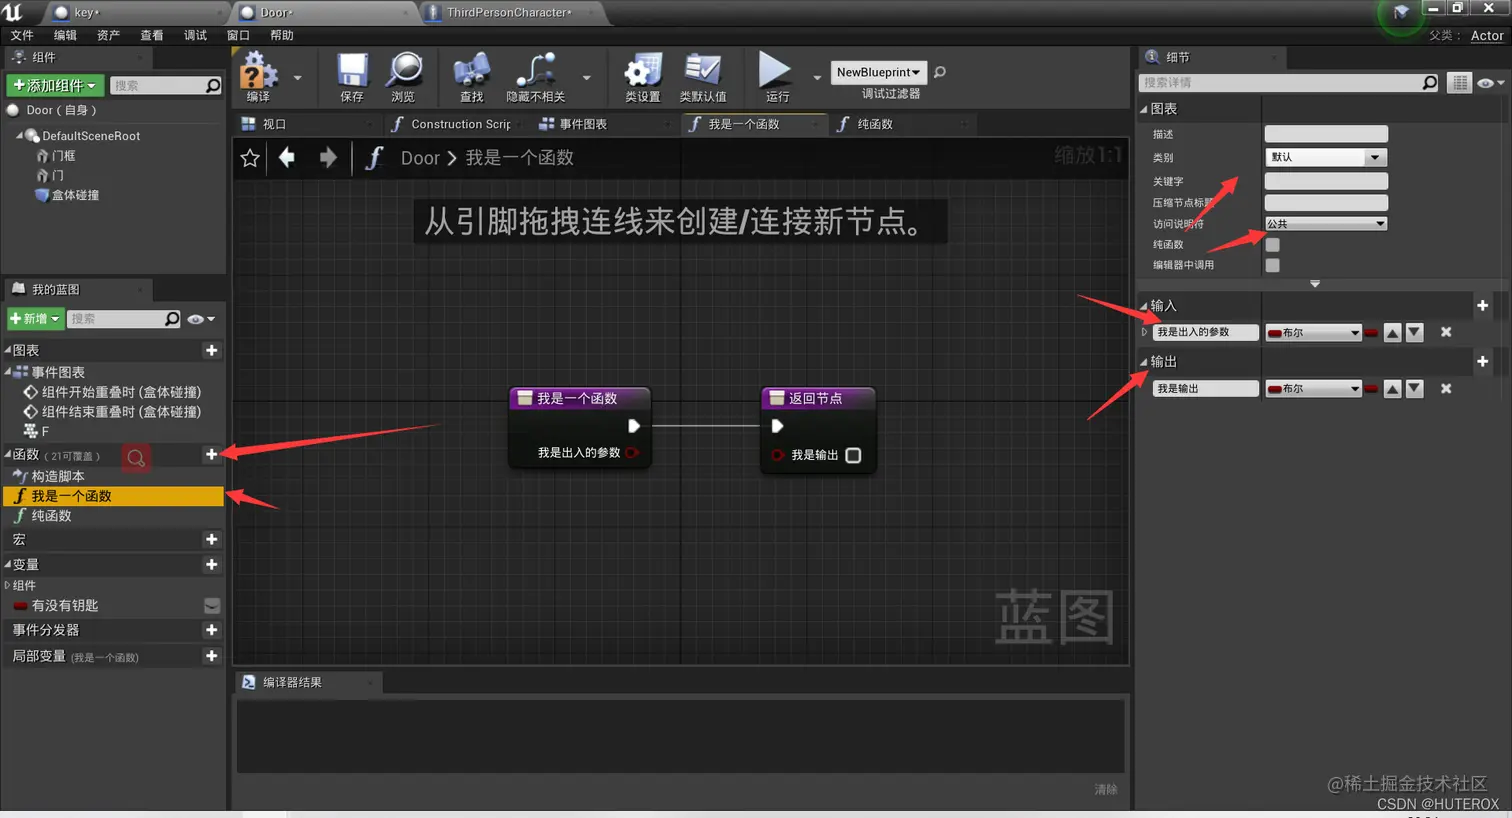Click the 查找 find binoculars icon
This screenshot has height=818, width=1512.
[x=471, y=77]
